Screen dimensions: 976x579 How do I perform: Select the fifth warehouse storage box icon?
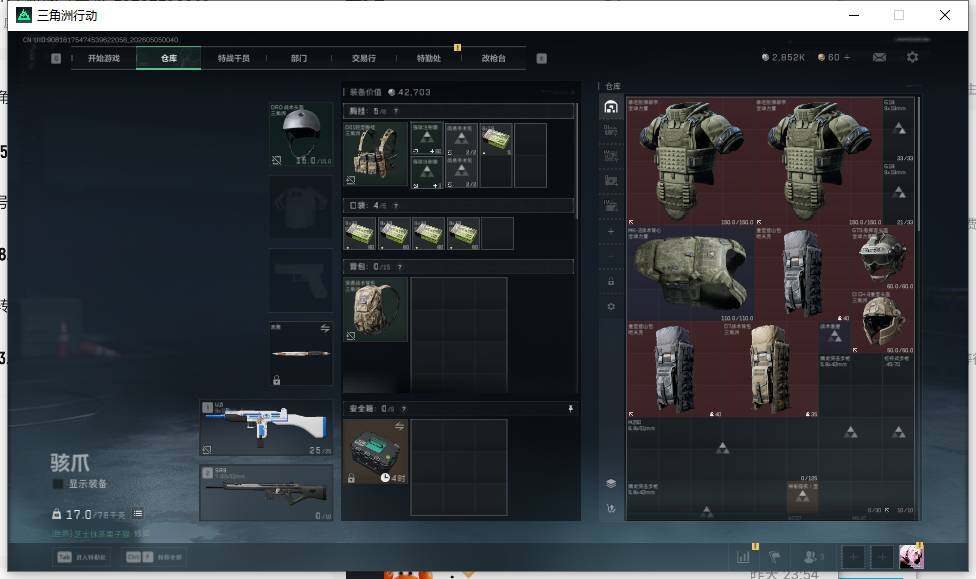click(x=611, y=205)
